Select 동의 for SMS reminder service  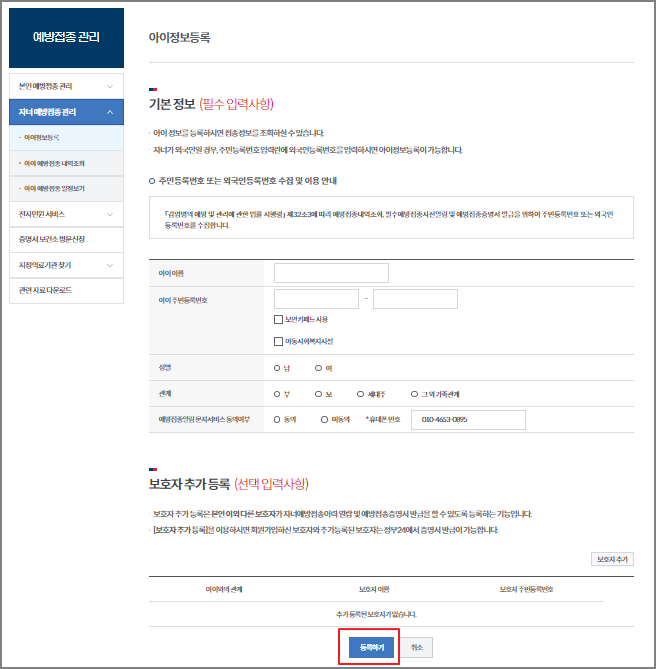[277, 420]
